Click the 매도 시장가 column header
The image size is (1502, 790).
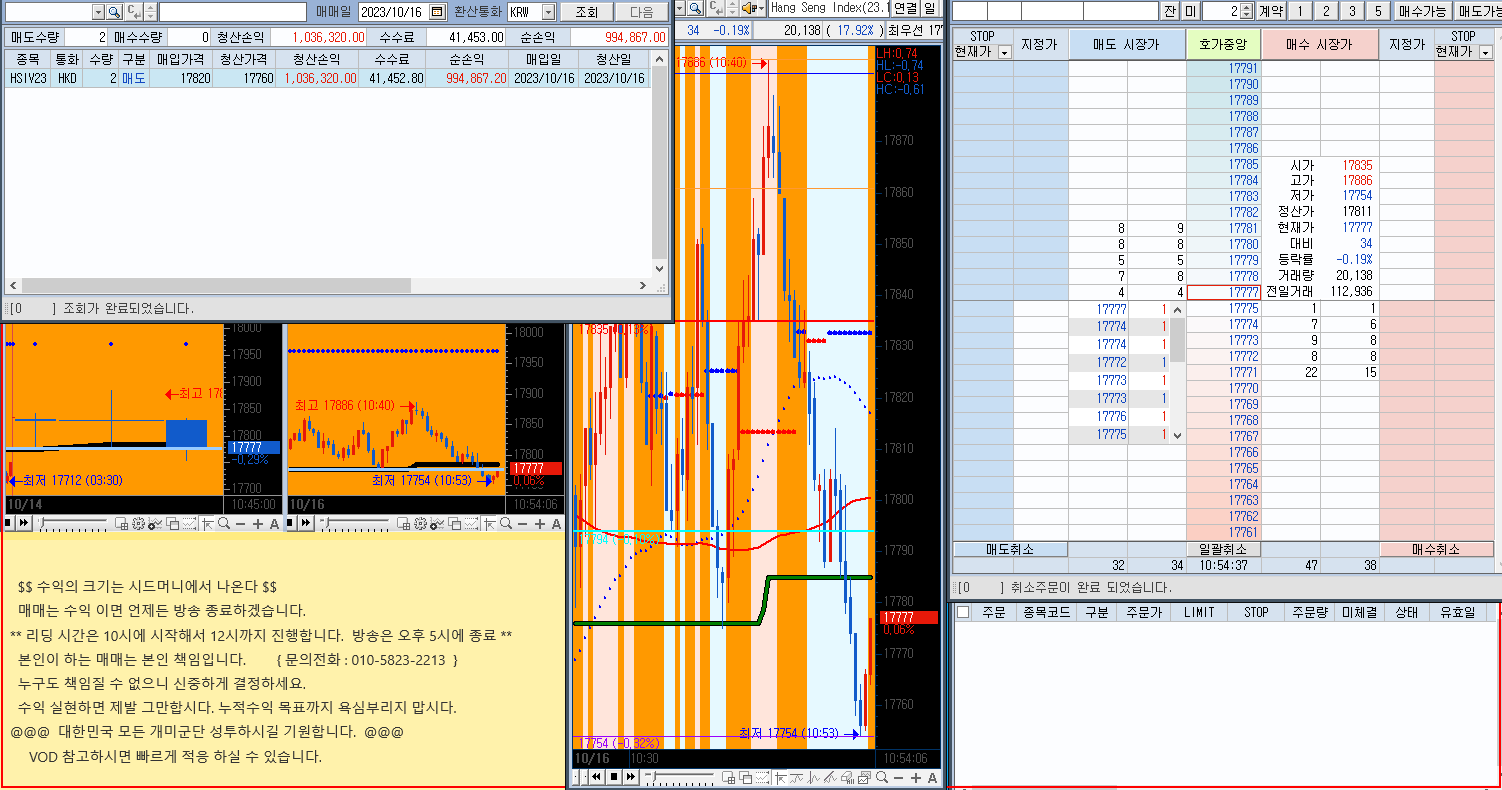[1127, 45]
